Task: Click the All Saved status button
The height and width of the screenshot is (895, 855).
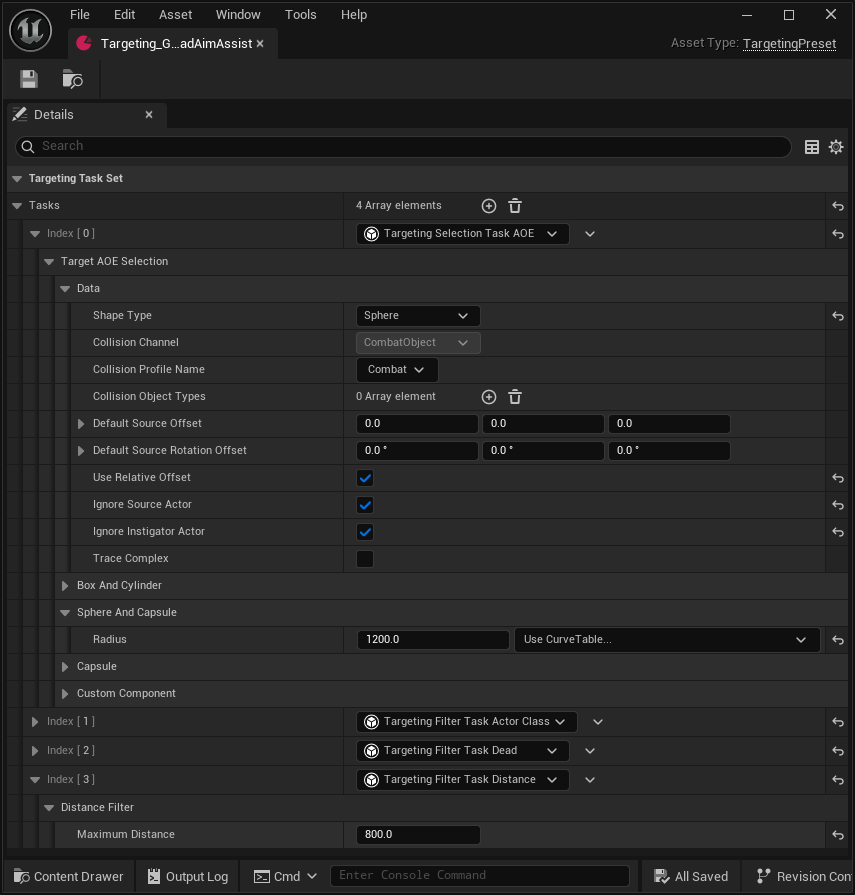Action: pyautogui.click(x=691, y=876)
